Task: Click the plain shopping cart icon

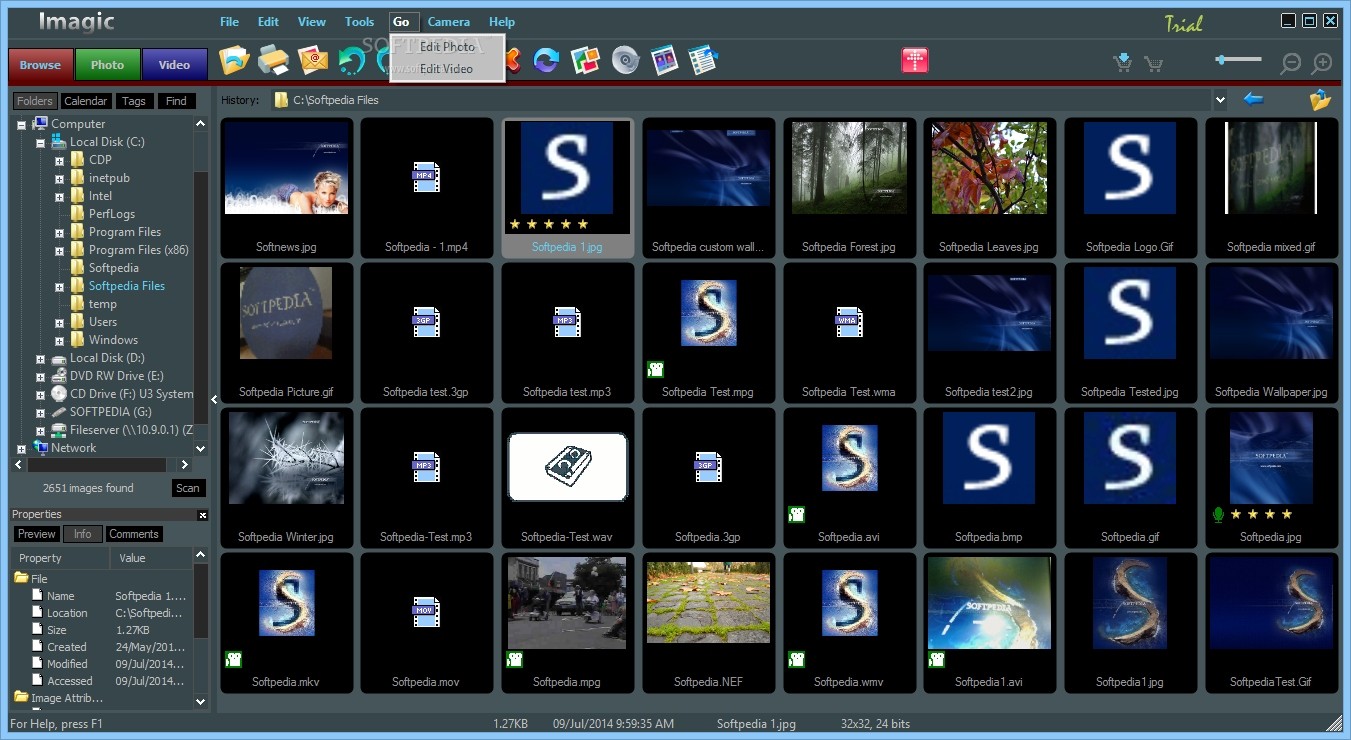Action: pos(1153,64)
